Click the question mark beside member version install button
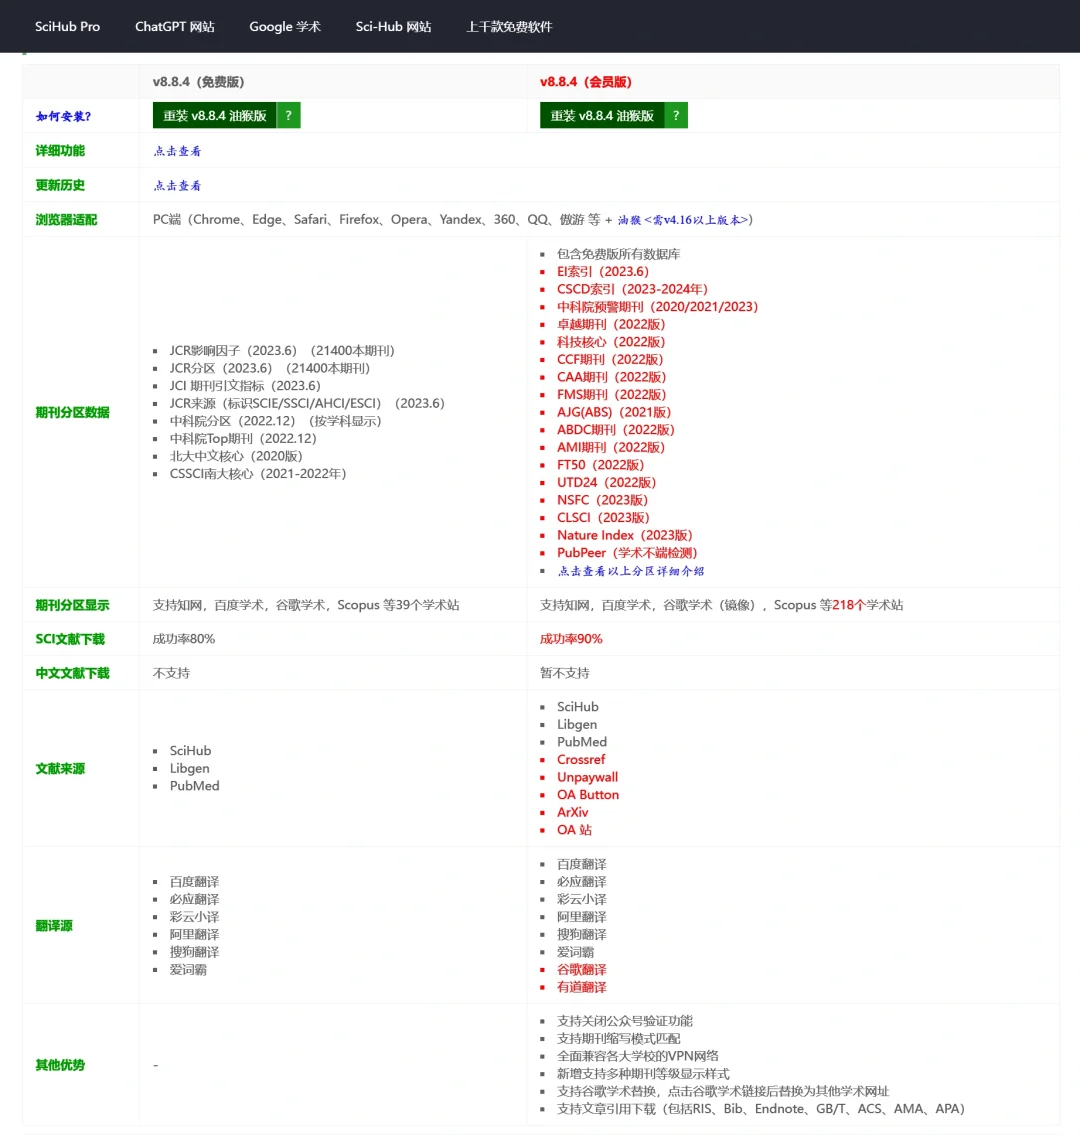 click(x=676, y=115)
